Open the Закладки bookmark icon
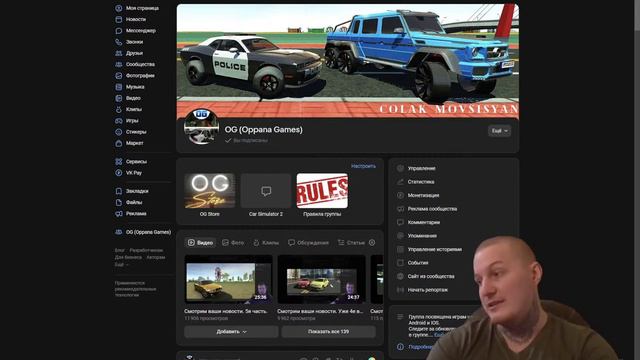The width and height of the screenshot is (640, 360). pos(119,191)
